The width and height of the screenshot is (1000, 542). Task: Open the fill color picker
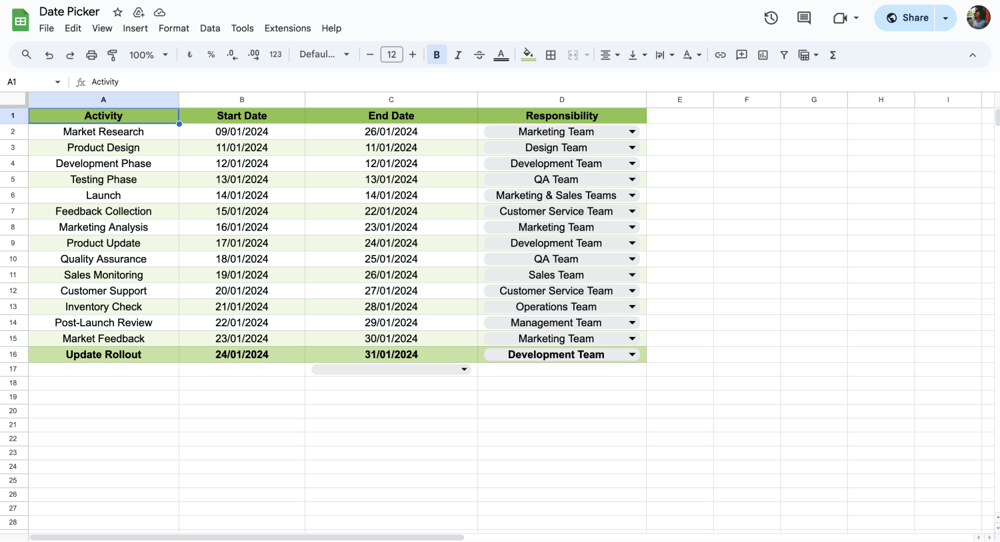pos(528,55)
